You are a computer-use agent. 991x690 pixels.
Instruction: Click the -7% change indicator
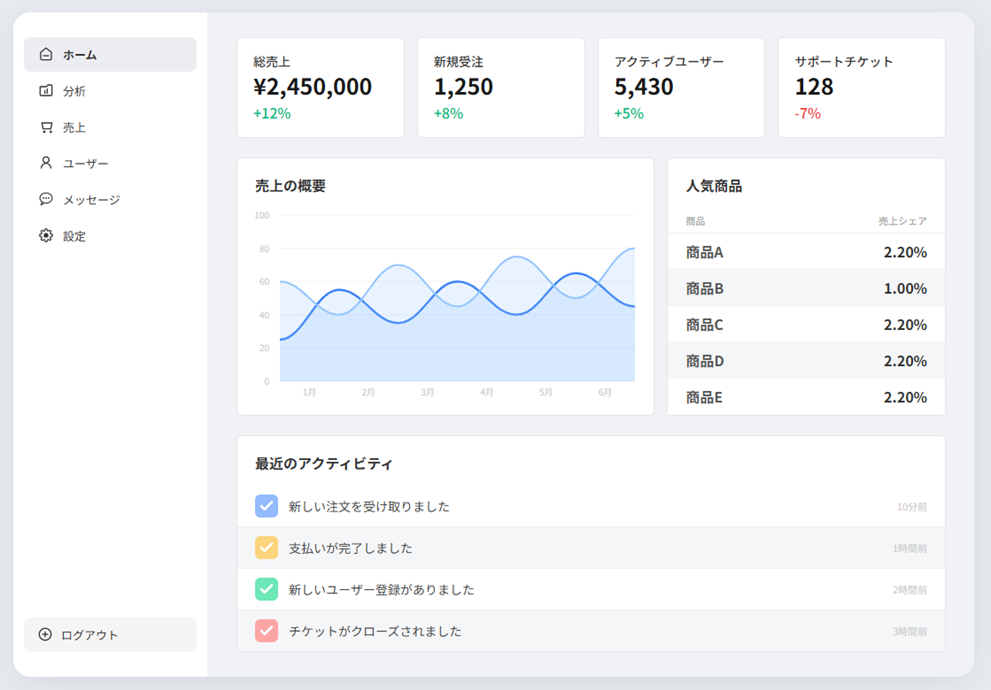coord(808,114)
